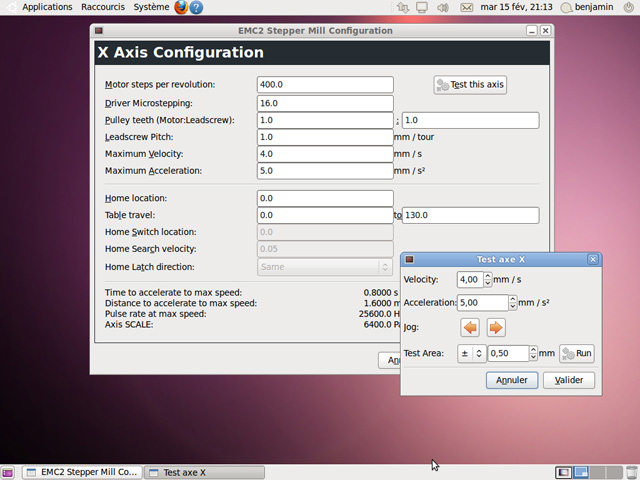Focus Acceleration 5,00 field in test dialog
This screenshot has height=480, width=640.
(x=483, y=303)
